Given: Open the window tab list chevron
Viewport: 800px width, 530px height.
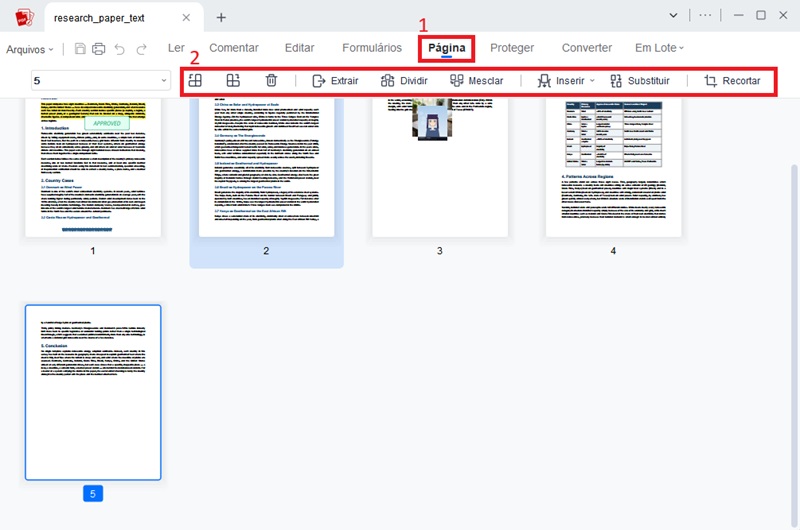Looking at the screenshot, I should (673, 15).
